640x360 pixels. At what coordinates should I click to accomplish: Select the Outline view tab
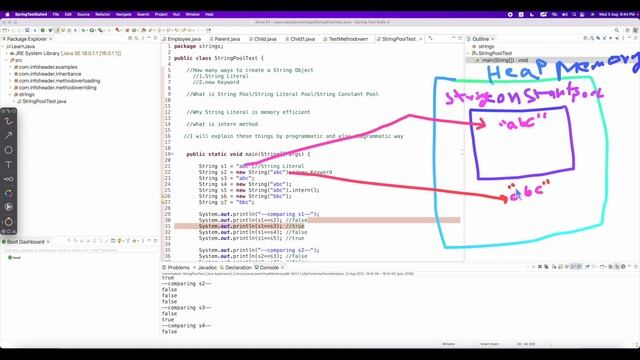[x=480, y=39]
